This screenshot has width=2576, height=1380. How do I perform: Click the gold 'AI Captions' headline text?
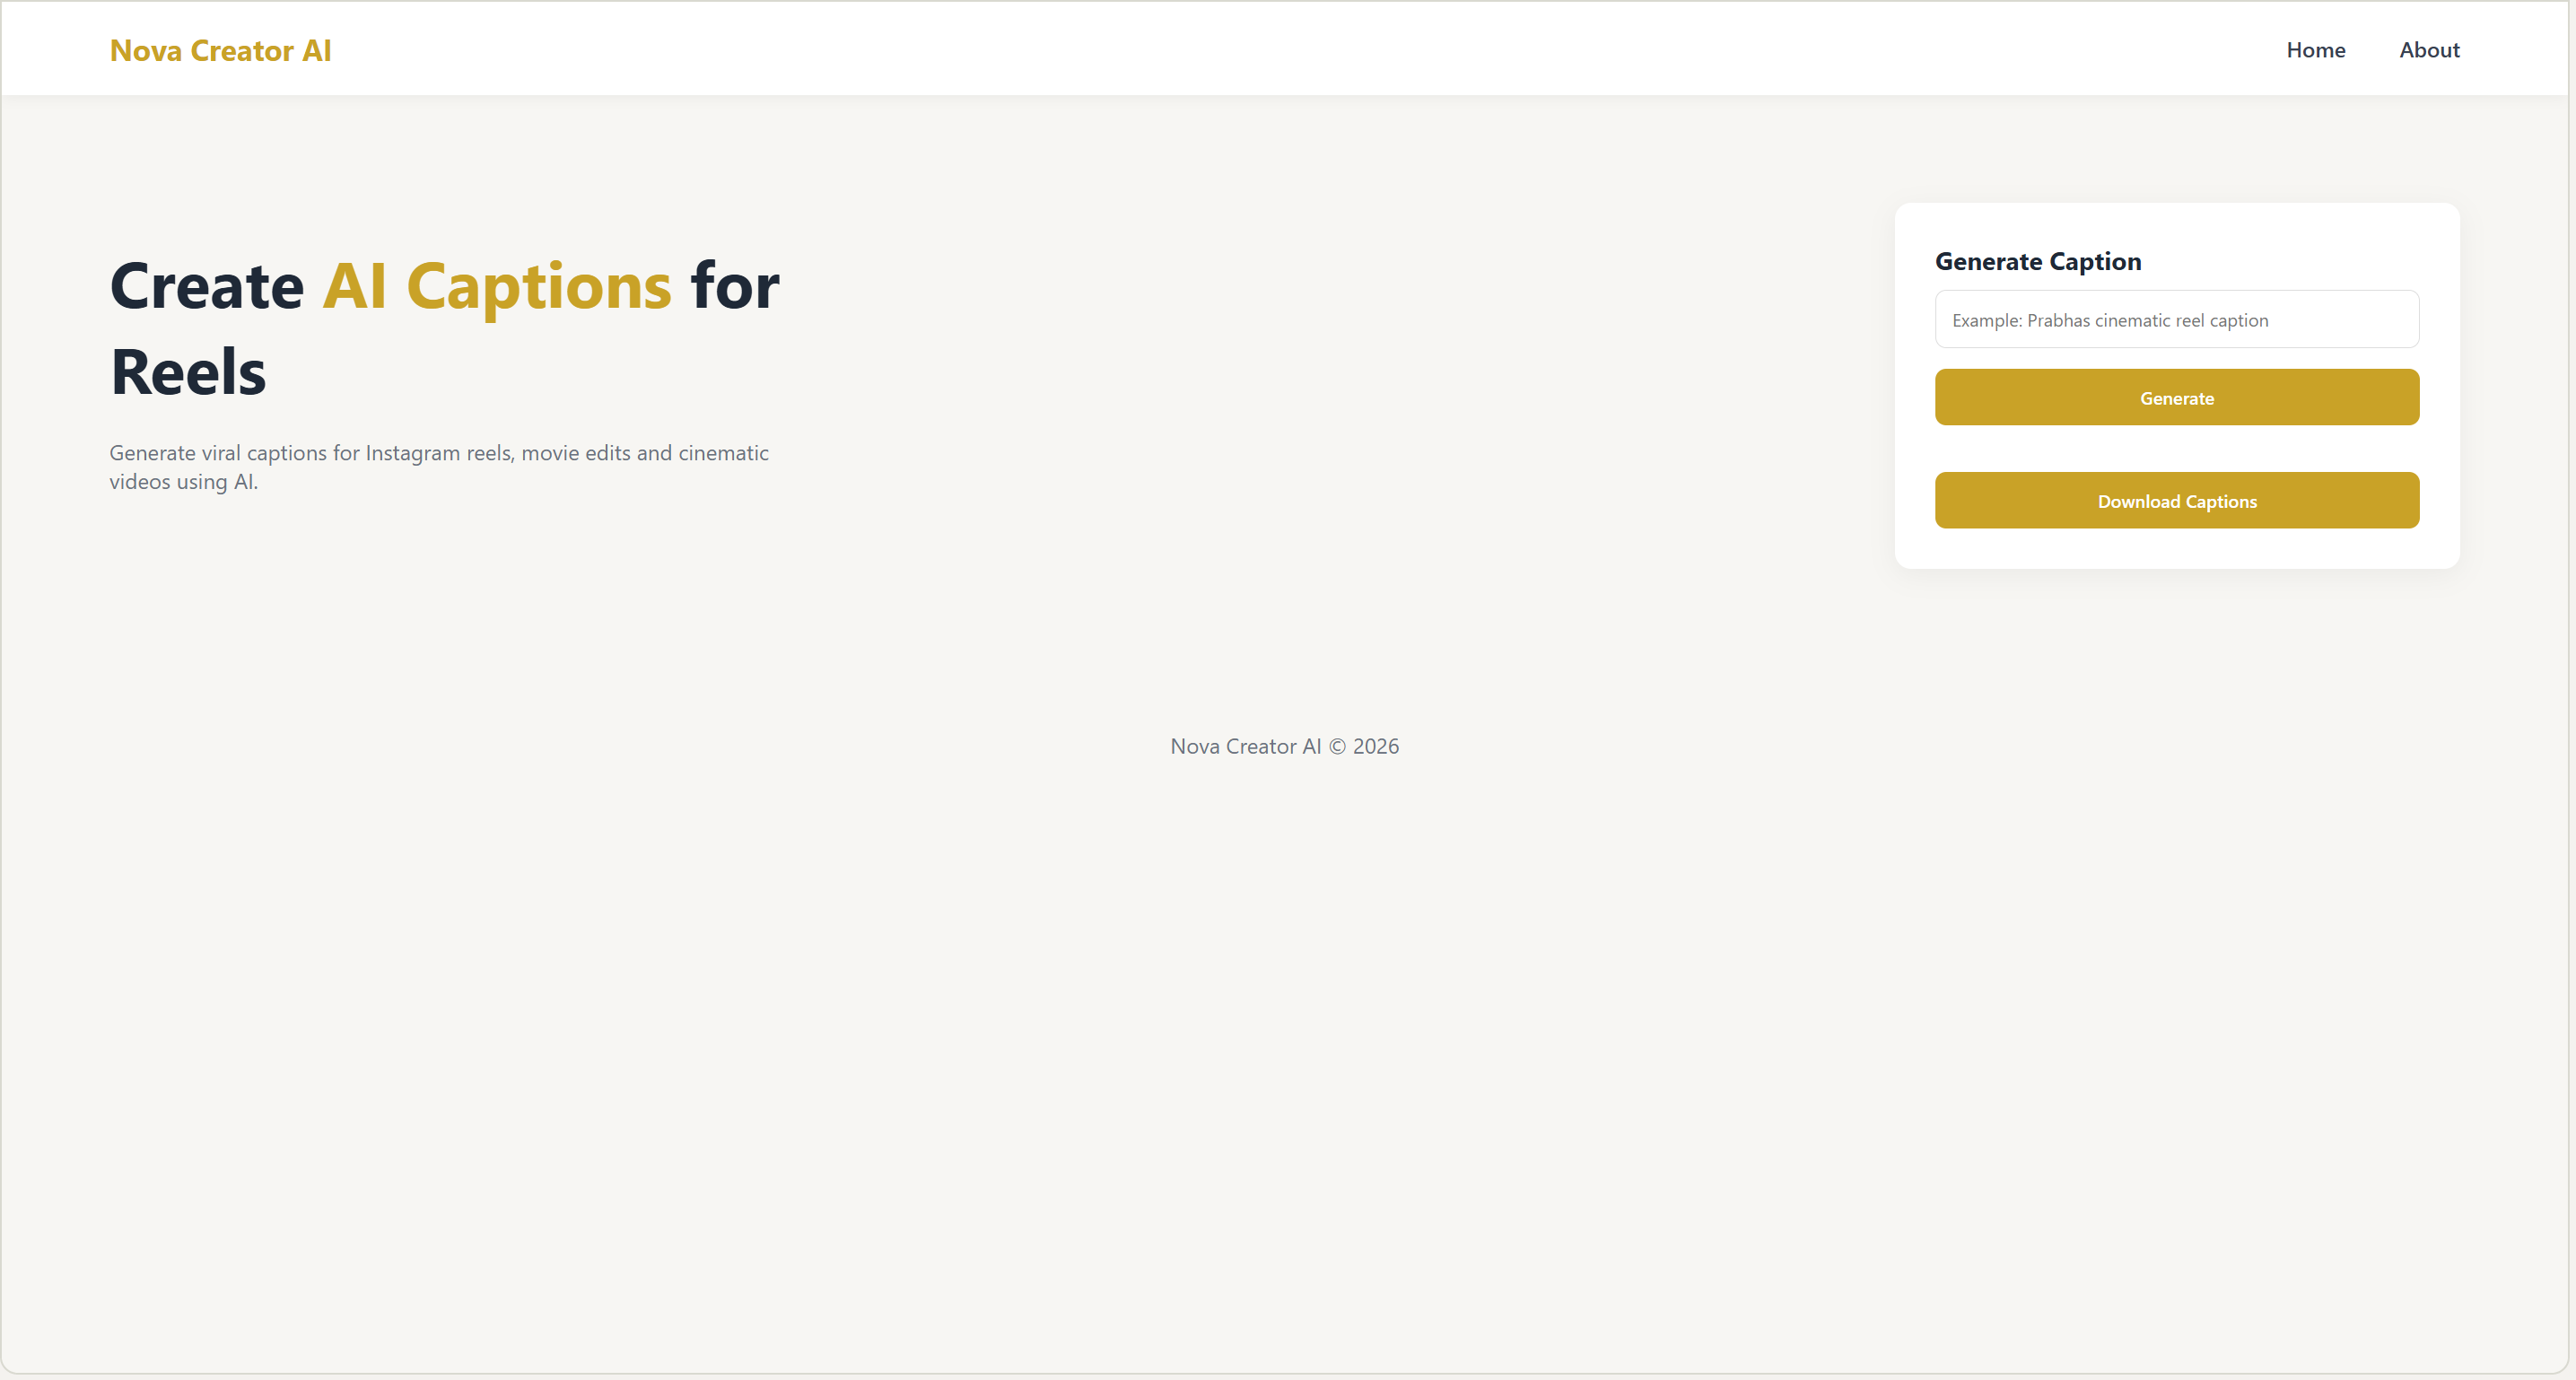tap(496, 287)
